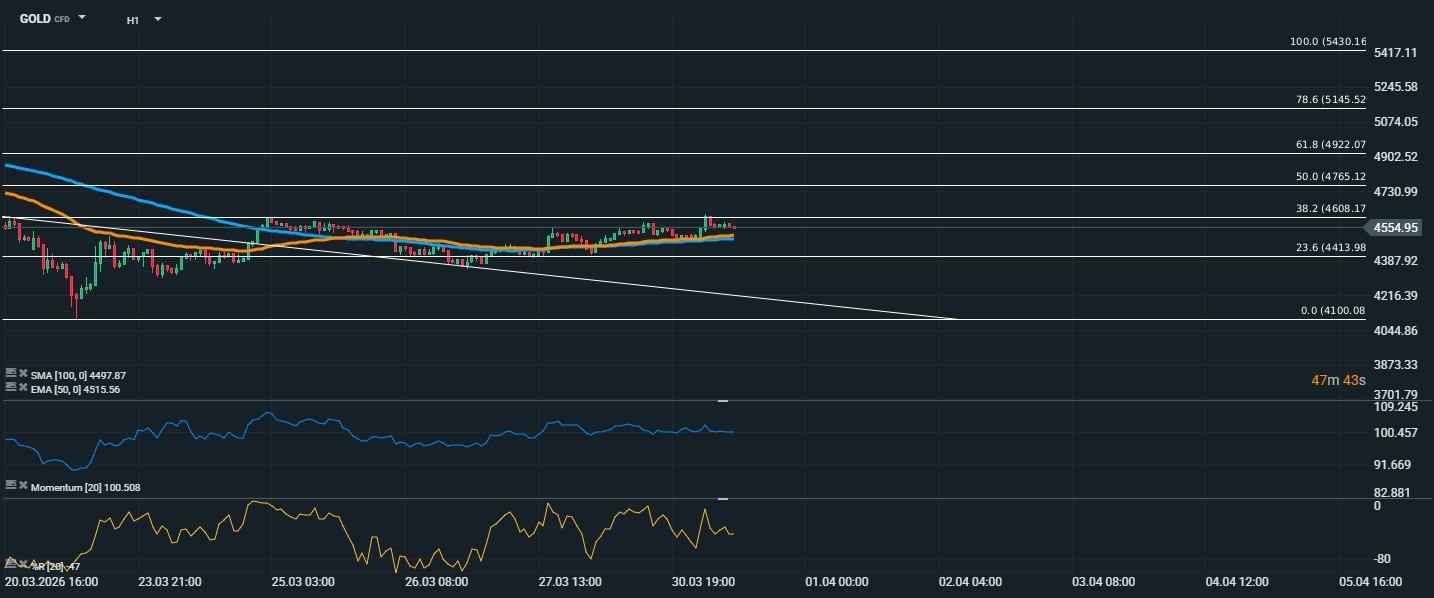Open the GOLD symbol dropdown arrow
Screen dimensions: 1434x598
click(x=82, y=18)
